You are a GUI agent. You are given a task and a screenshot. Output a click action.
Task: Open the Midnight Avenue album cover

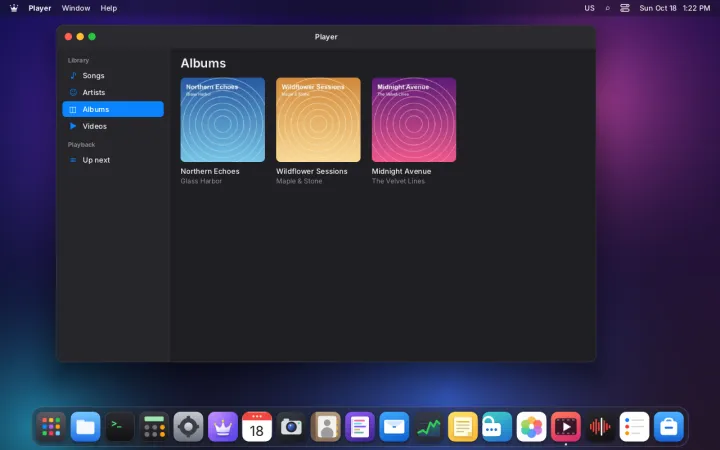pos(414,120)
